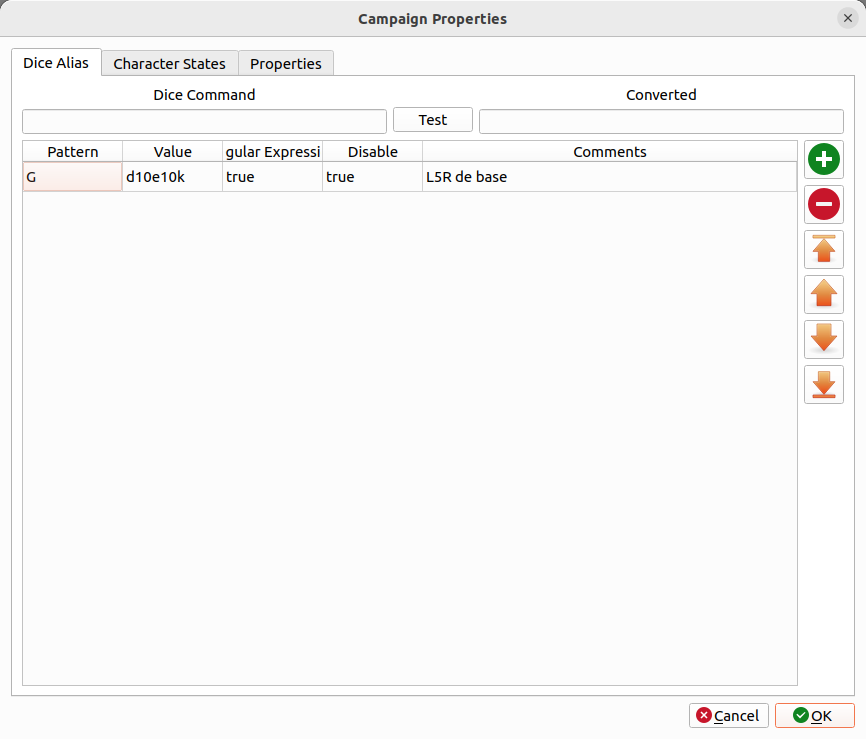
Task: Click the Converted output field
Action: click(x=661, y=121)
